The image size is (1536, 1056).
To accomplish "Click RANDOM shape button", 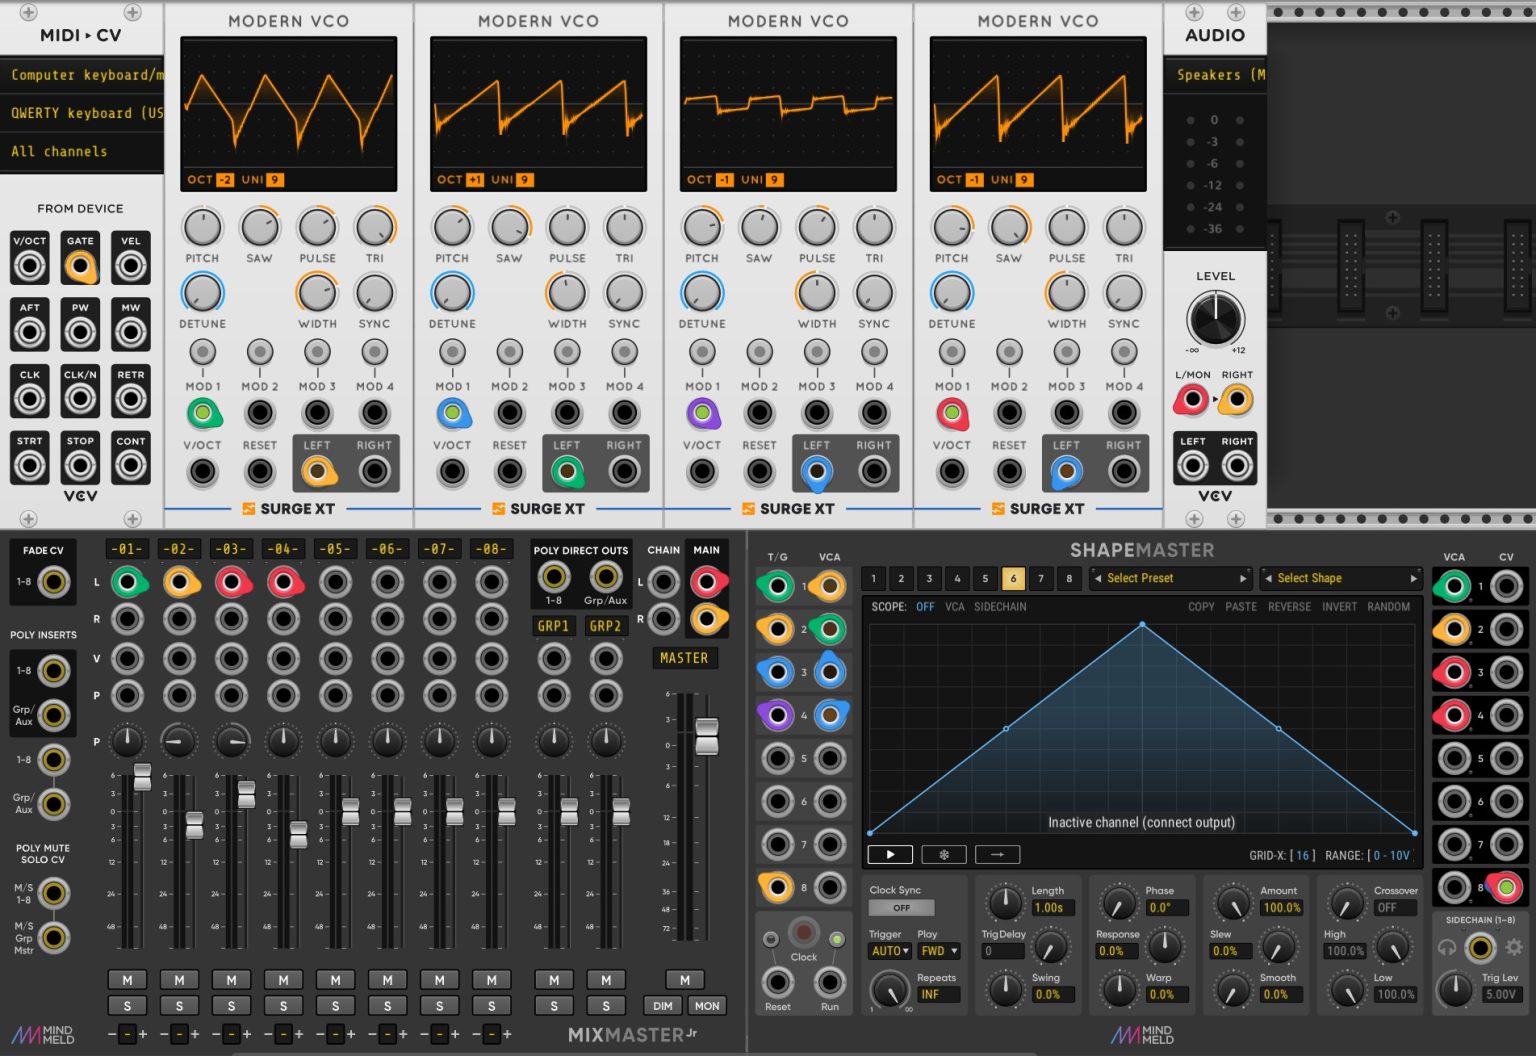I will [1388, 607].
